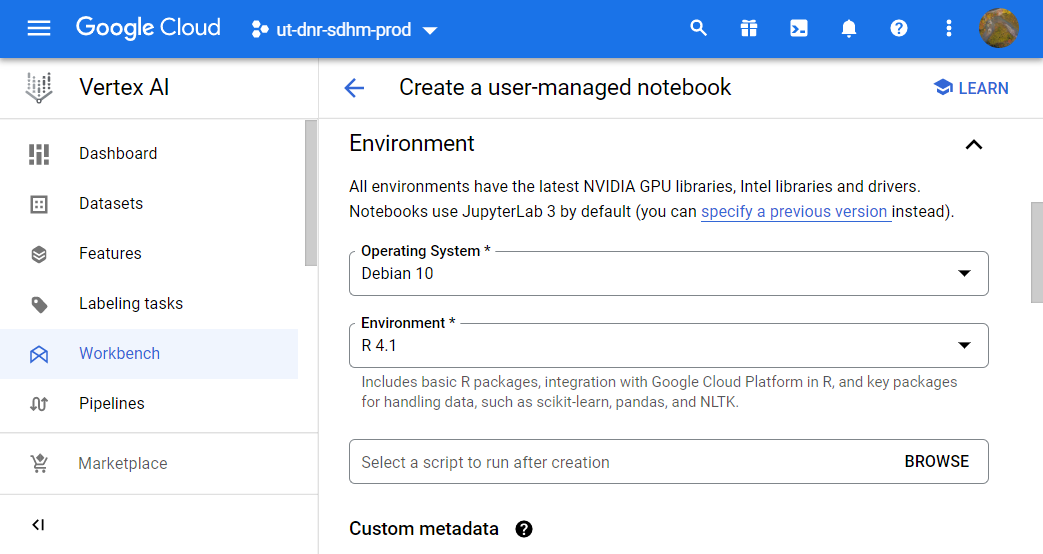
Task: Open the gift free trial icon
Action: (749, 28)
